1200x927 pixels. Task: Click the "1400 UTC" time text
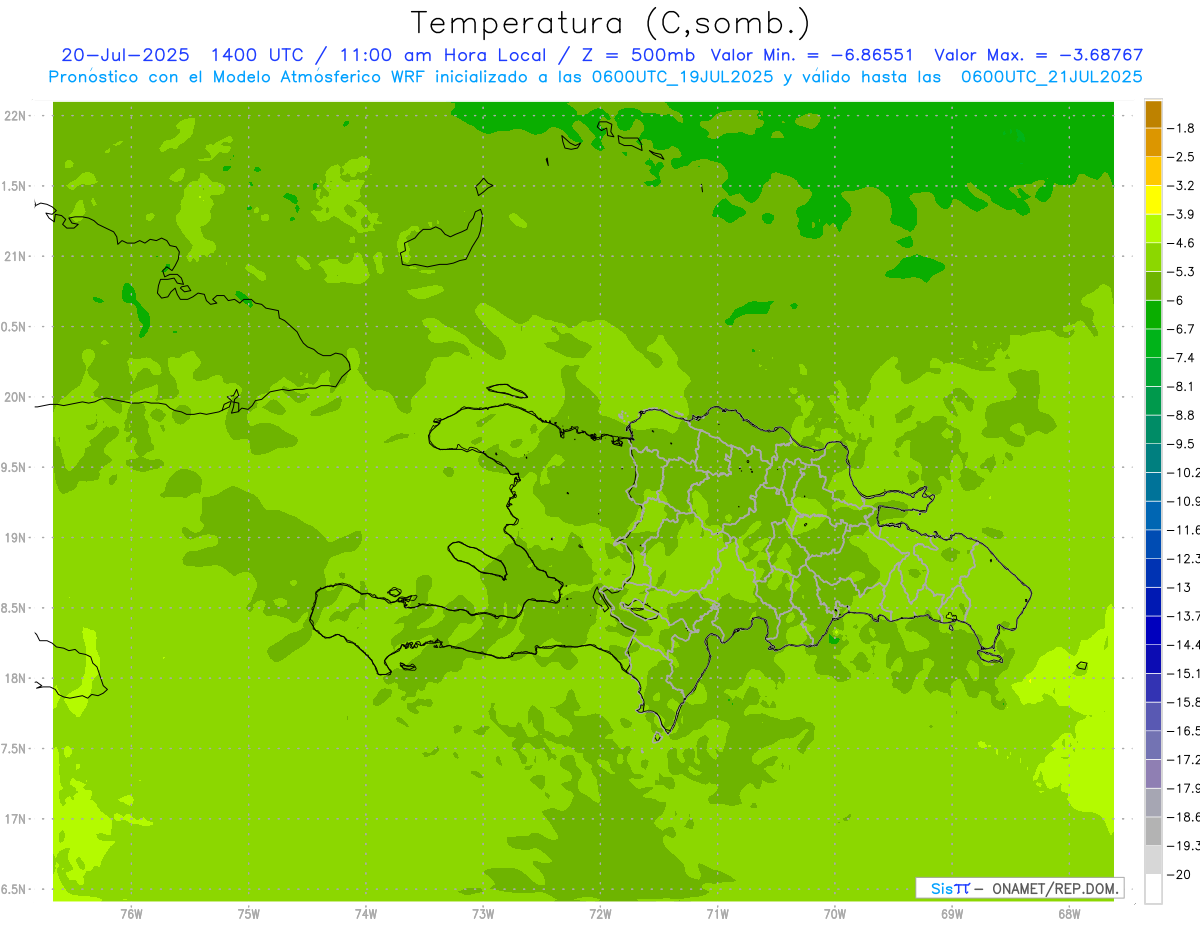[x=255, y=55]
